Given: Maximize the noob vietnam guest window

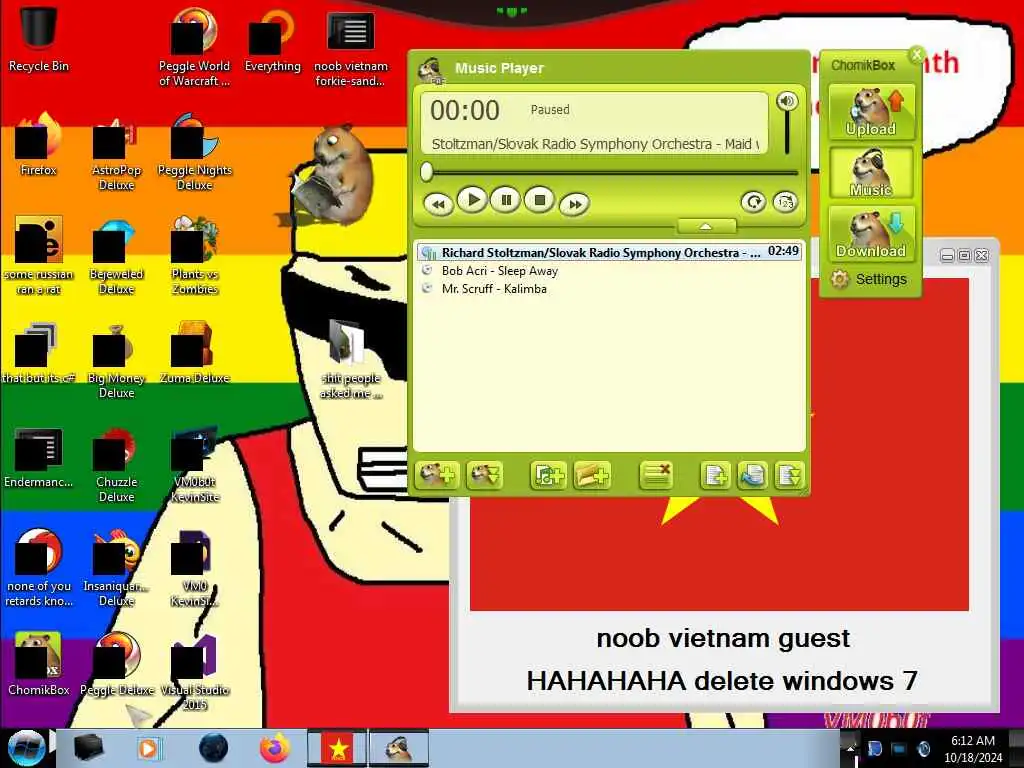Looking at the screenshot, I should pos(965,255).
